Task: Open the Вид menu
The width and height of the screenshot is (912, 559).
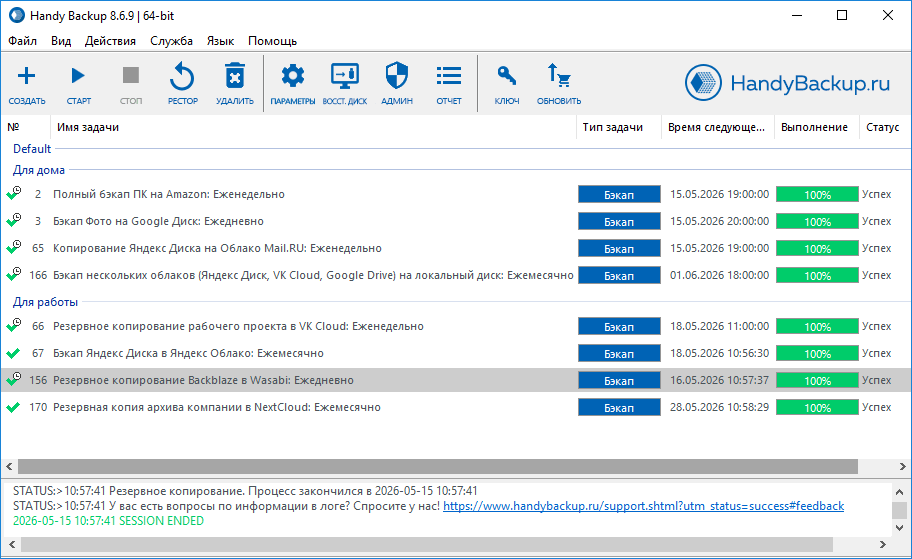Action: [x=60, y=41]
